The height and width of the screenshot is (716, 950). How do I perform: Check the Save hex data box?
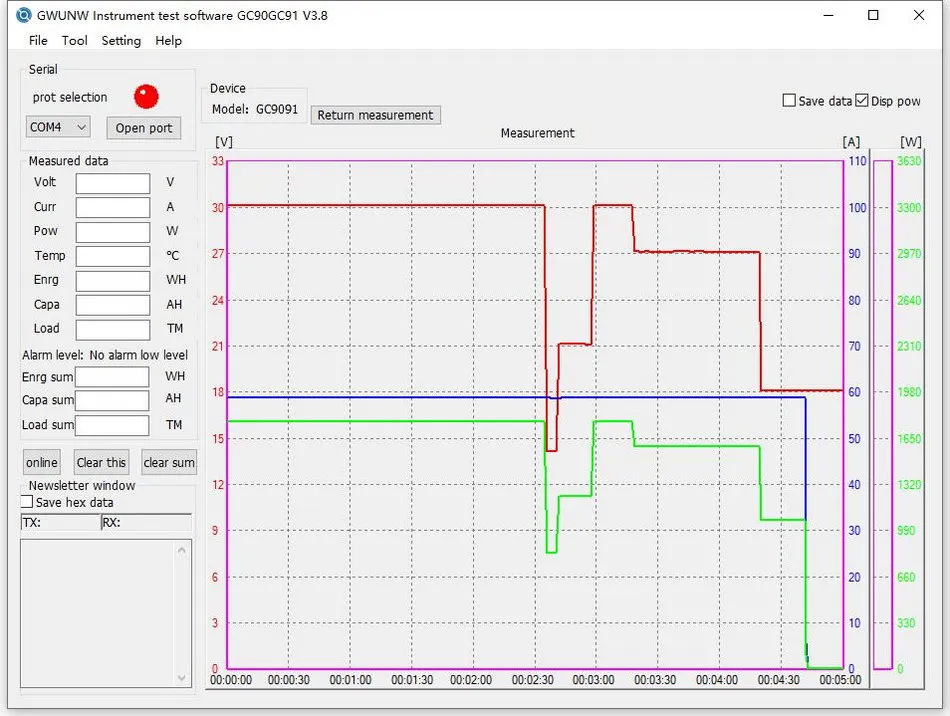point(27,502)
